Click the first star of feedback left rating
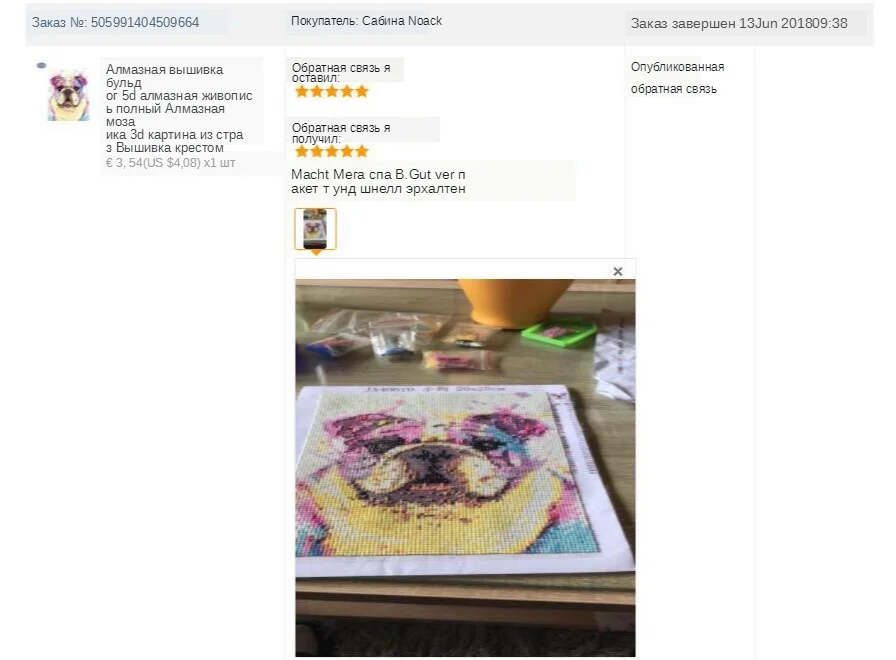Viewport: 896px width, 660px height. pos(302,91)
